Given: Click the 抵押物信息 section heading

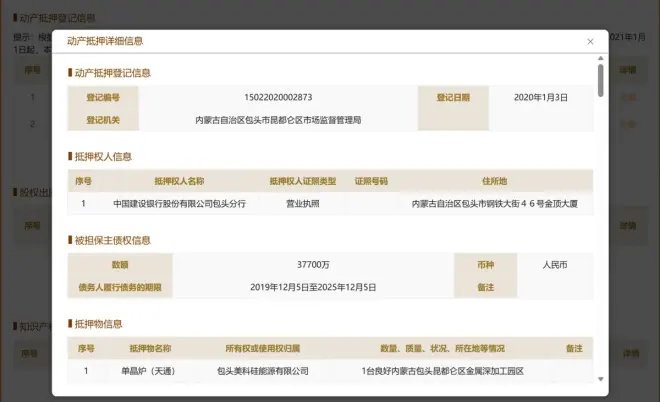Looking at the screenshot, I should (97, 325).
